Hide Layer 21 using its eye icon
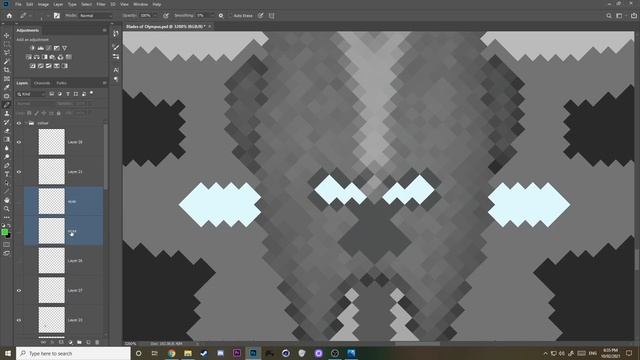640x360 pixels. [x=19, y=172]
